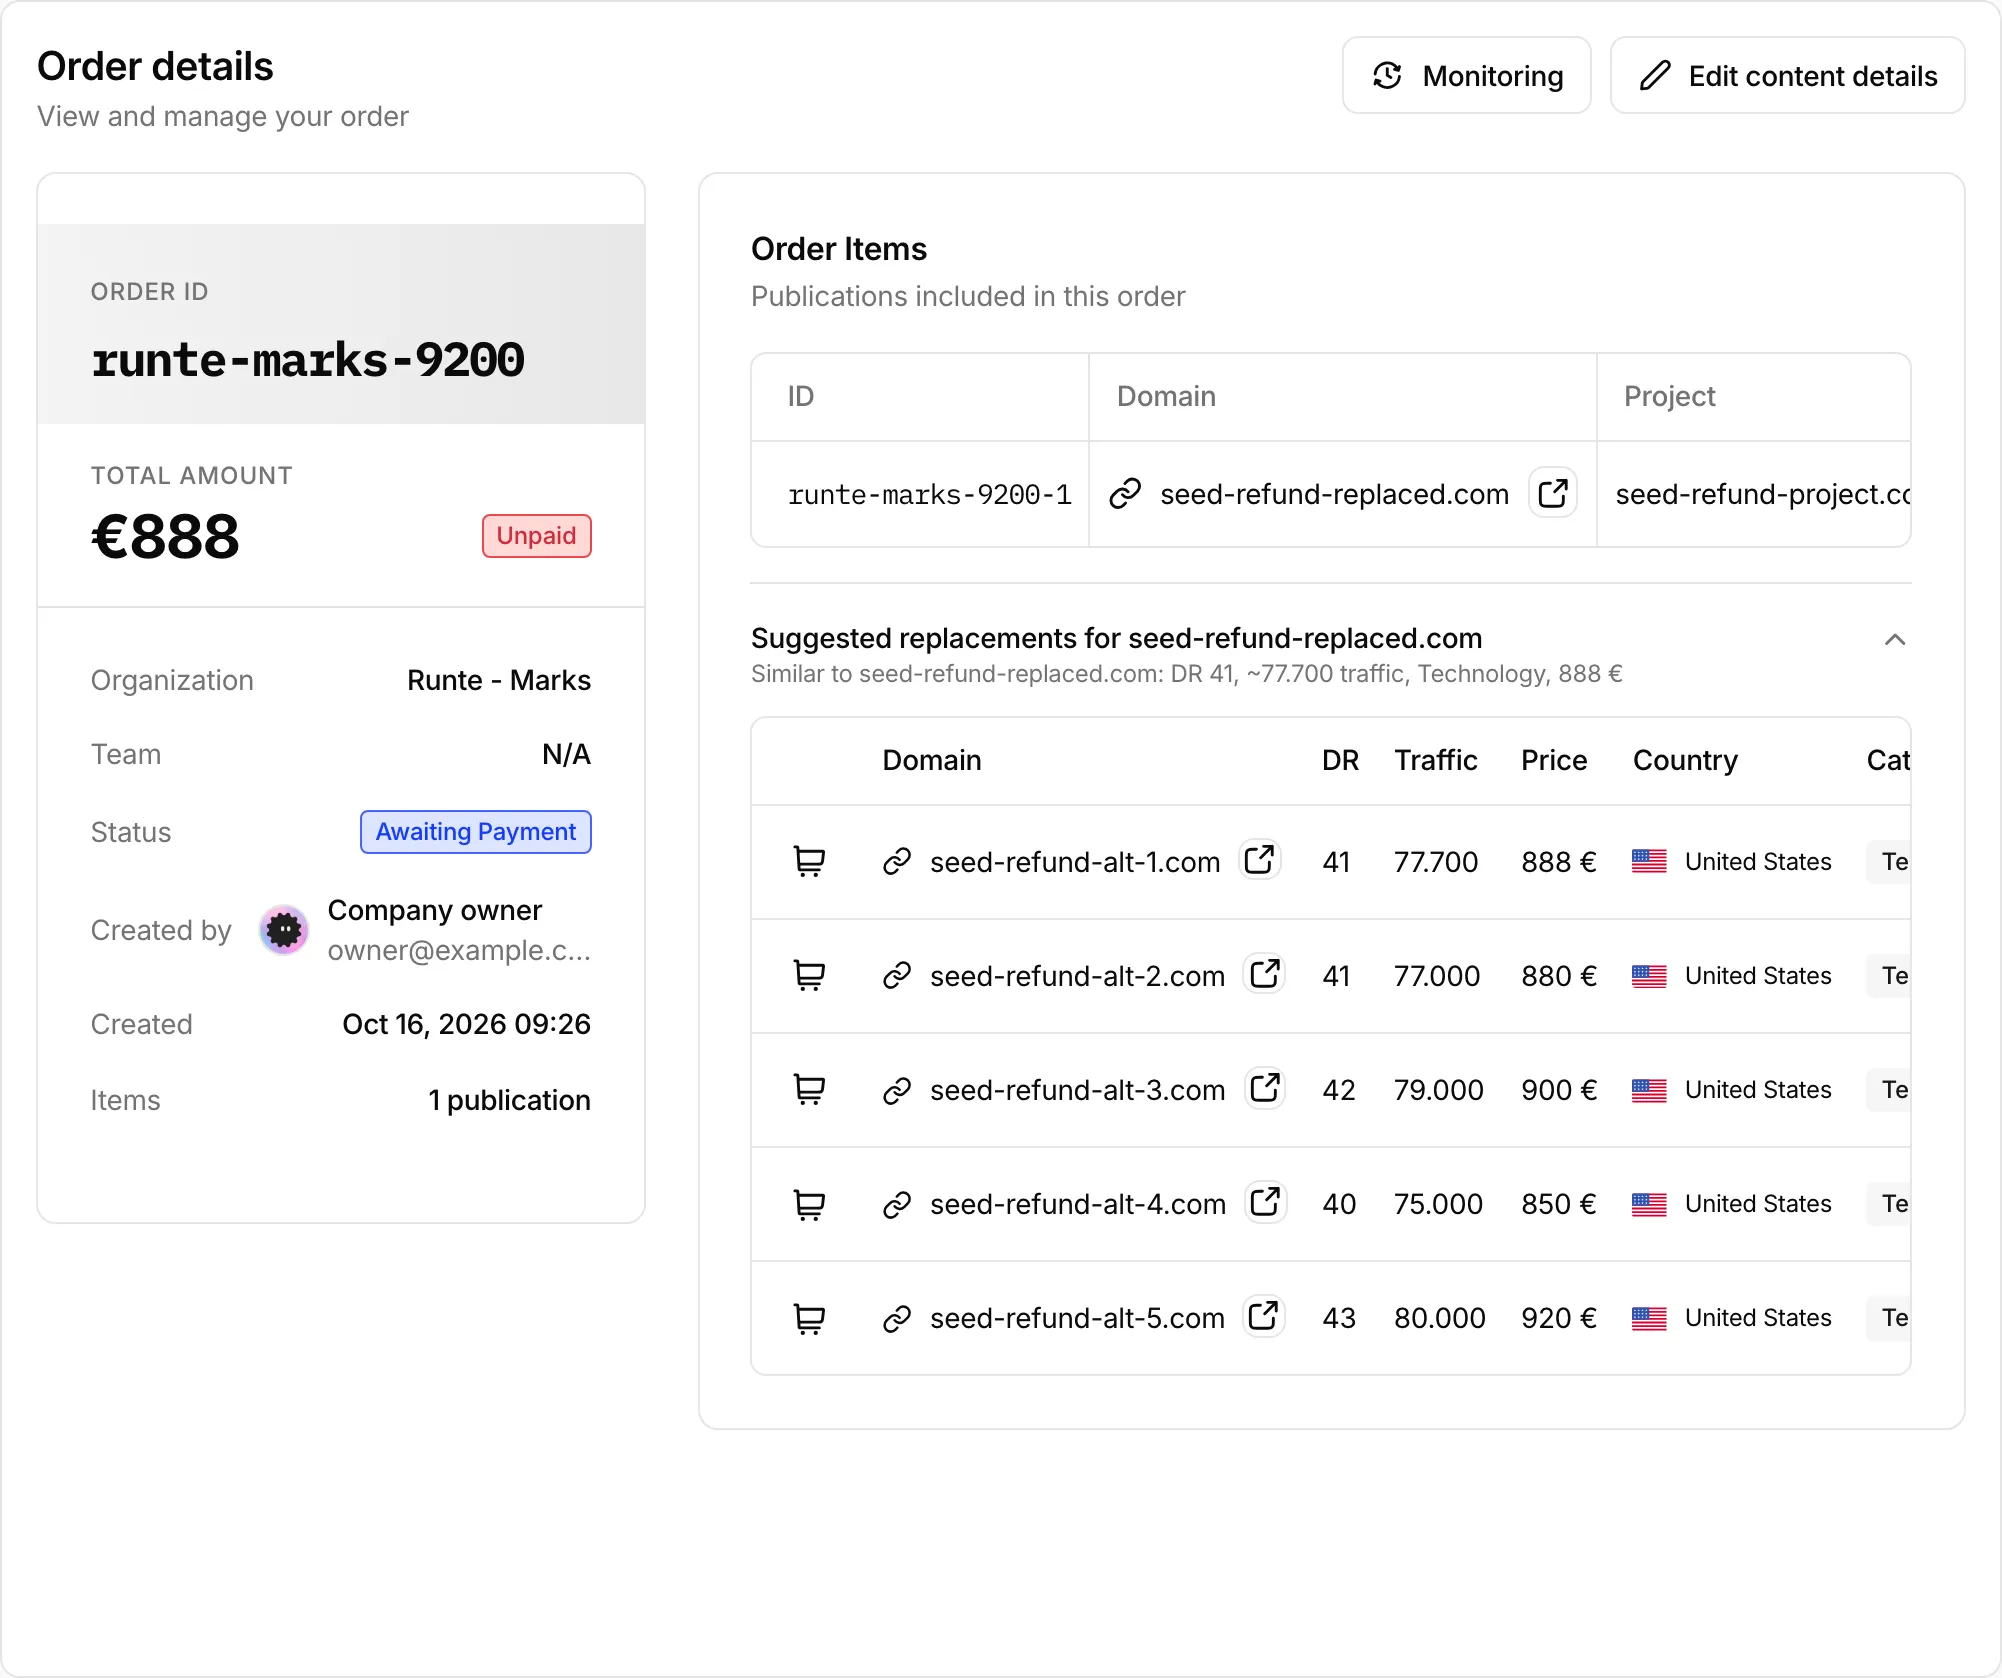Add seed-refund-alt-4.com to cart
Screen dimensions: 2002x1678
coord(809,1204)
